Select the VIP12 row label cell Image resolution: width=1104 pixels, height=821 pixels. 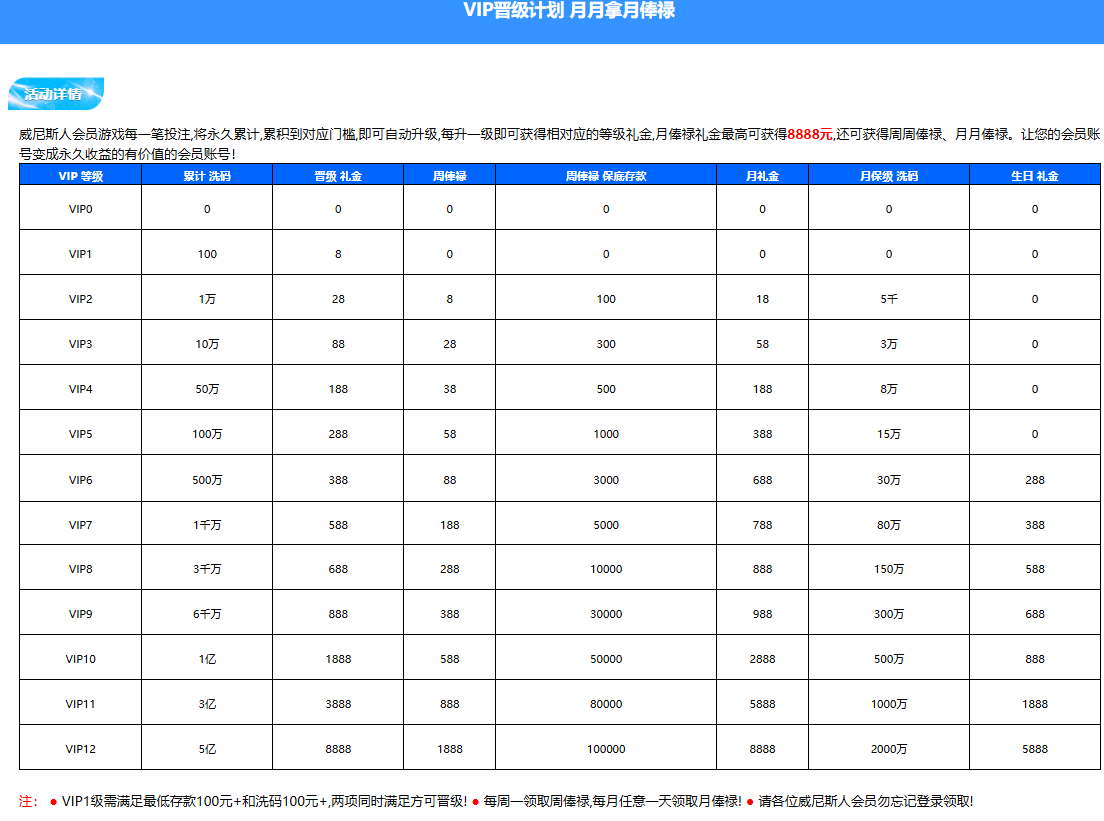click(80, 748)
